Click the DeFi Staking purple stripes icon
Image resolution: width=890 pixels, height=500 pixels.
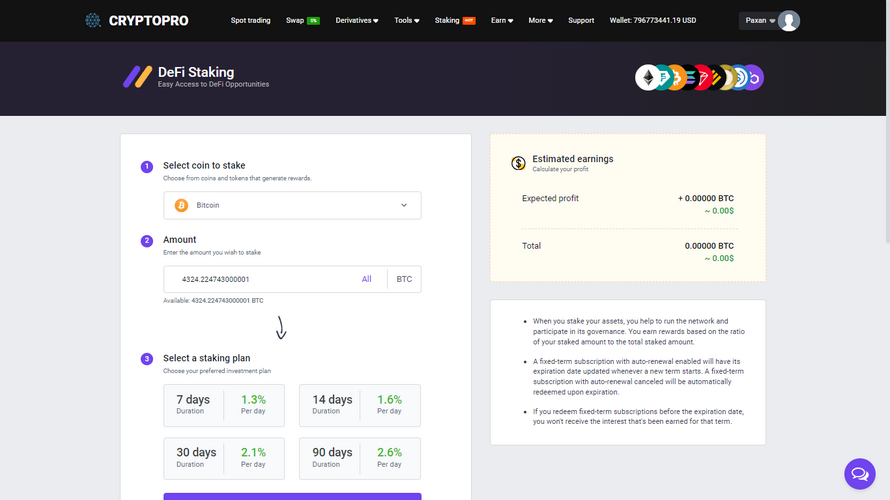(137, 77)
